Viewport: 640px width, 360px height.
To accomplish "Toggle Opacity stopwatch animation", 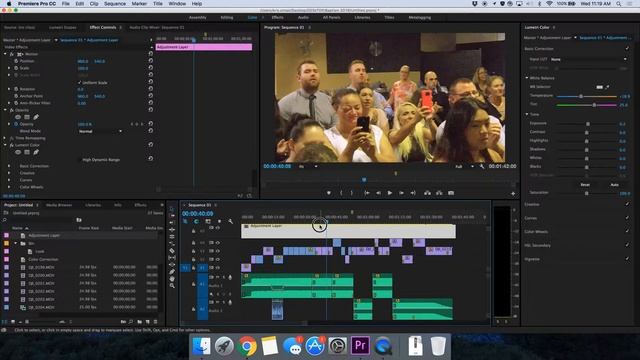I will [x=16, y=124].
